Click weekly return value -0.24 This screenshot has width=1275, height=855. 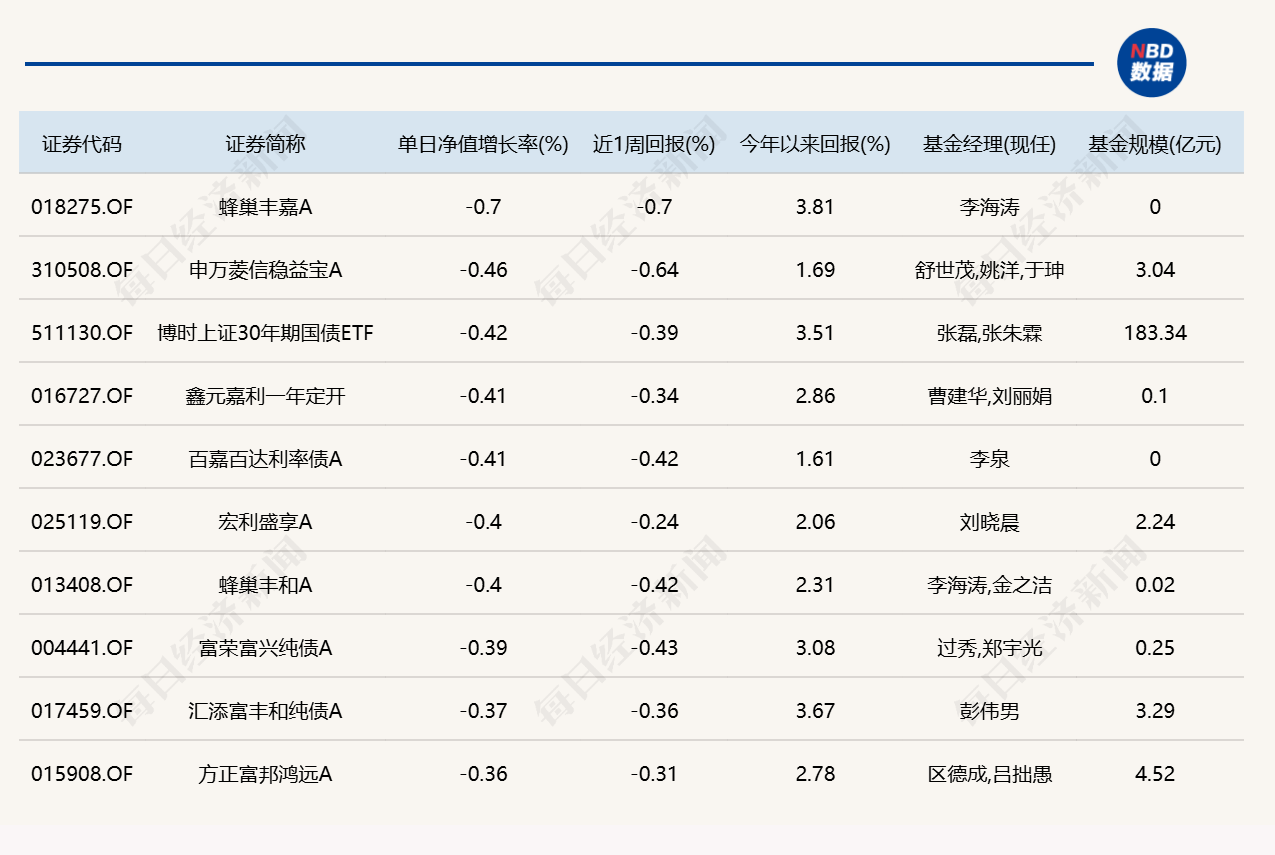[654, 523]
